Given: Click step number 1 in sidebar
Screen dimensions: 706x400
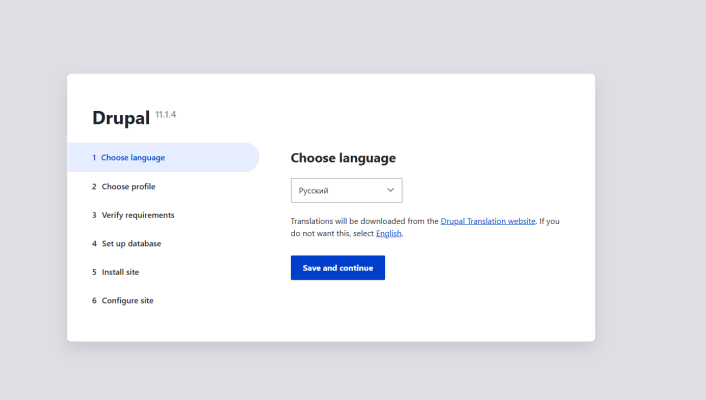Looking at the screenshot, I should click(x=94, y=158).
